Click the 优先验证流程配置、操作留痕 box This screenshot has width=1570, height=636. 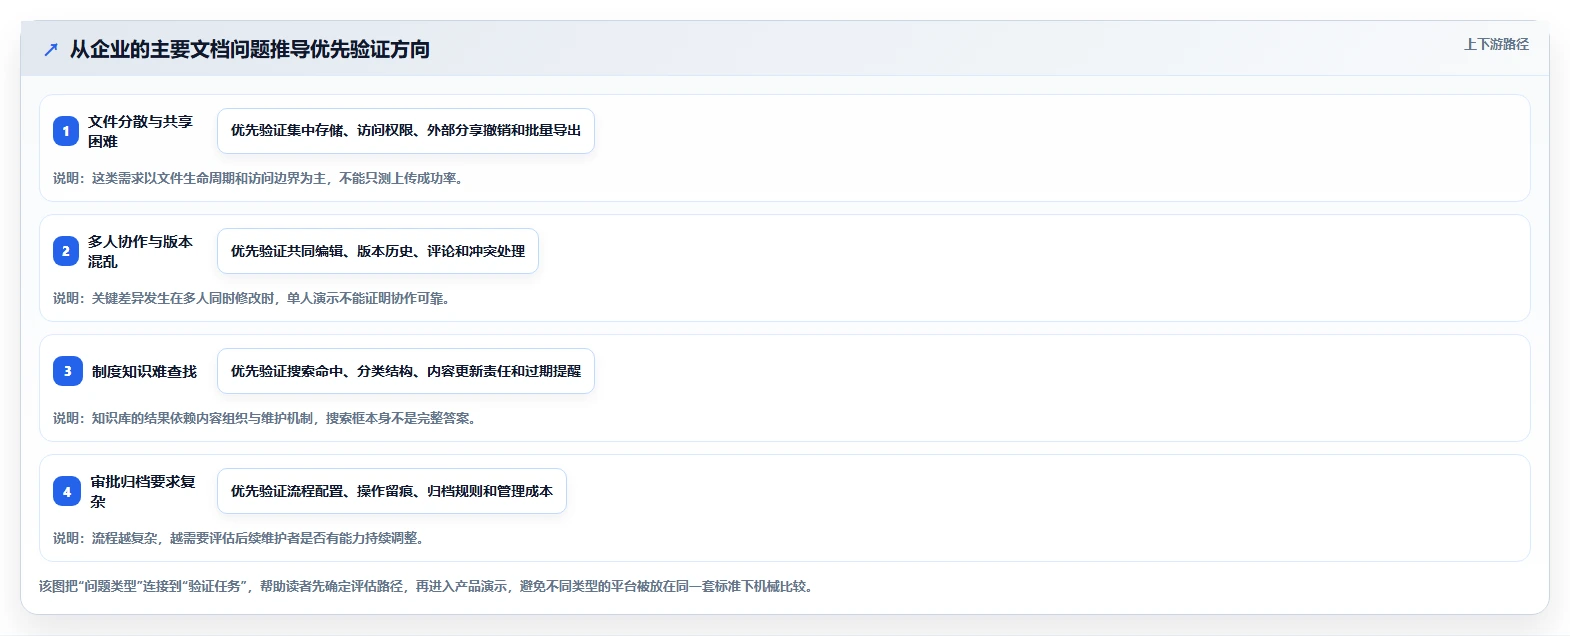[392, 491]
